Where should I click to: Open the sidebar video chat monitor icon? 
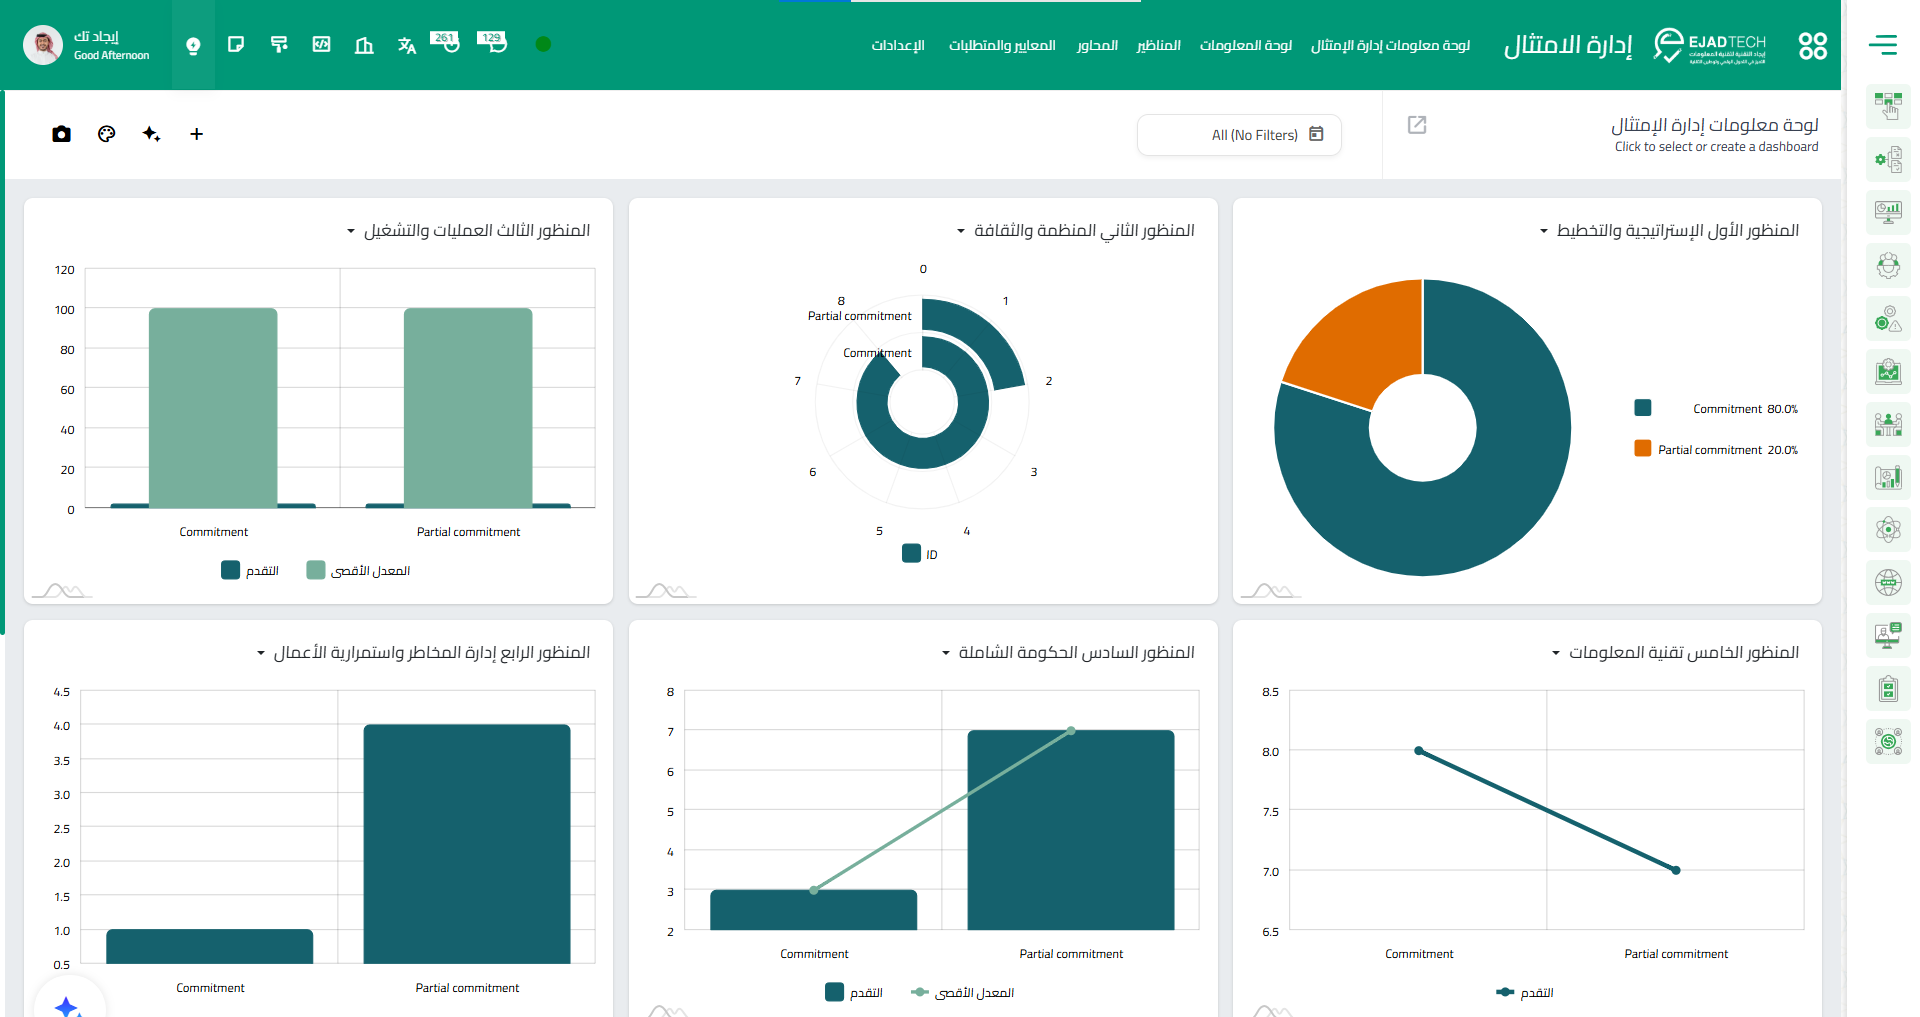(1888, 636)
